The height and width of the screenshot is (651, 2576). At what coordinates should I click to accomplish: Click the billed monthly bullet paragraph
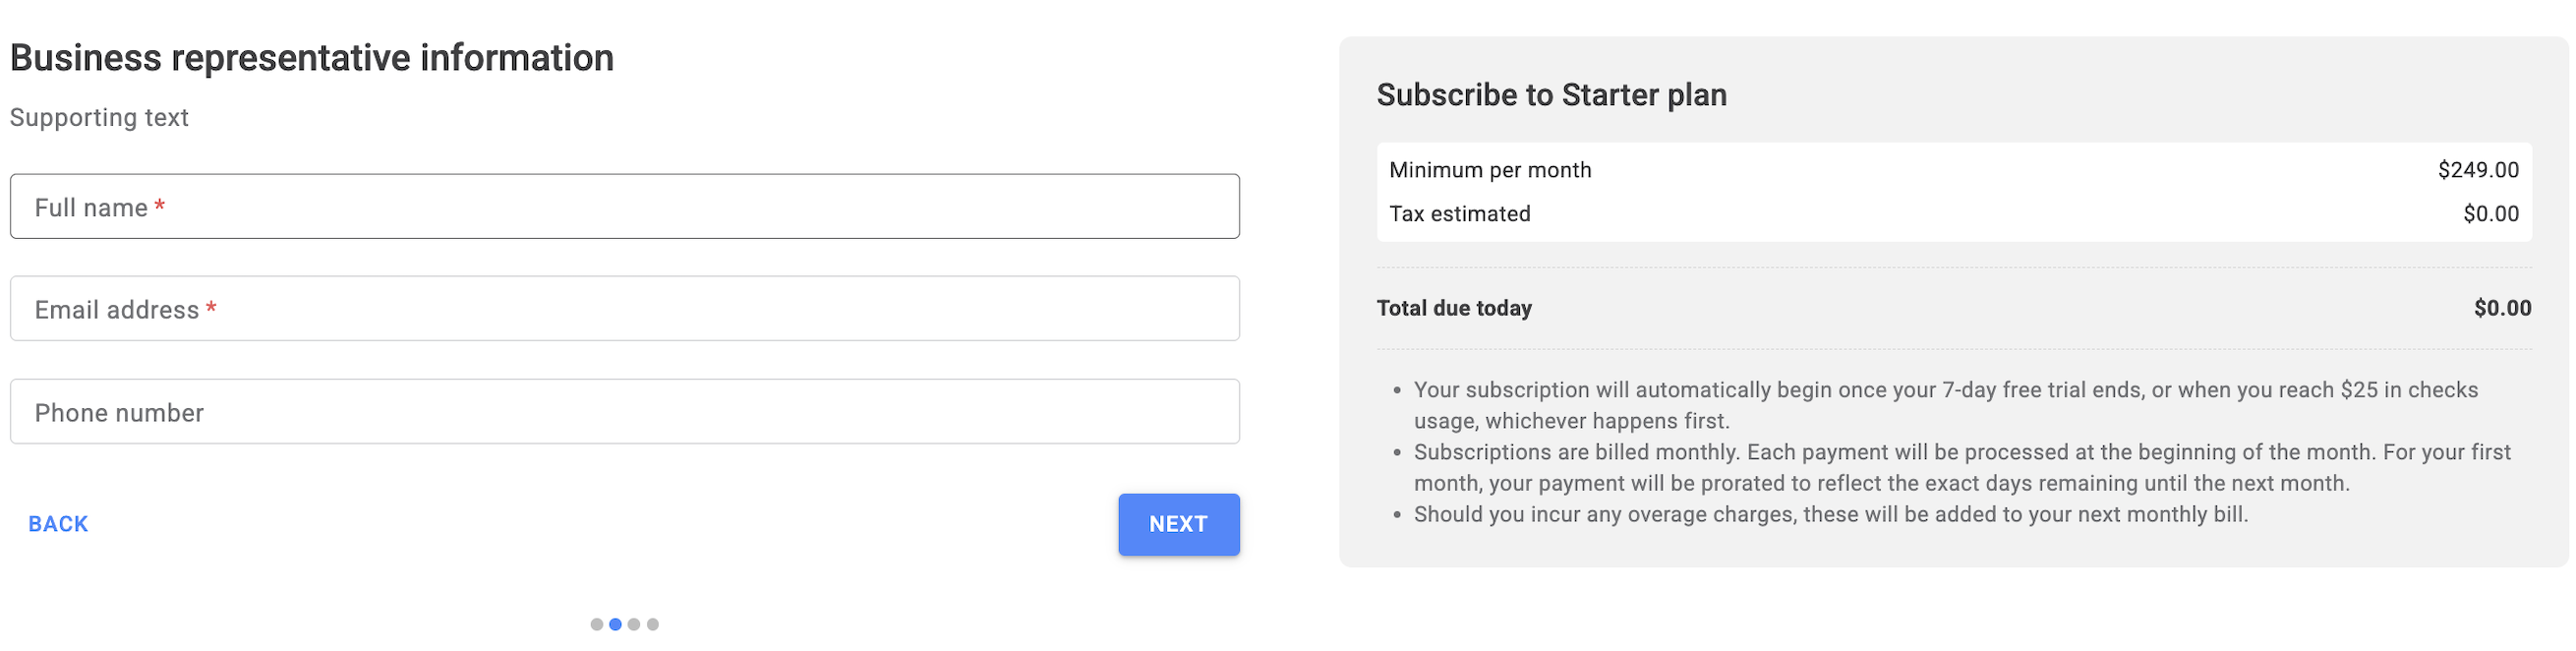[1960, 467]
